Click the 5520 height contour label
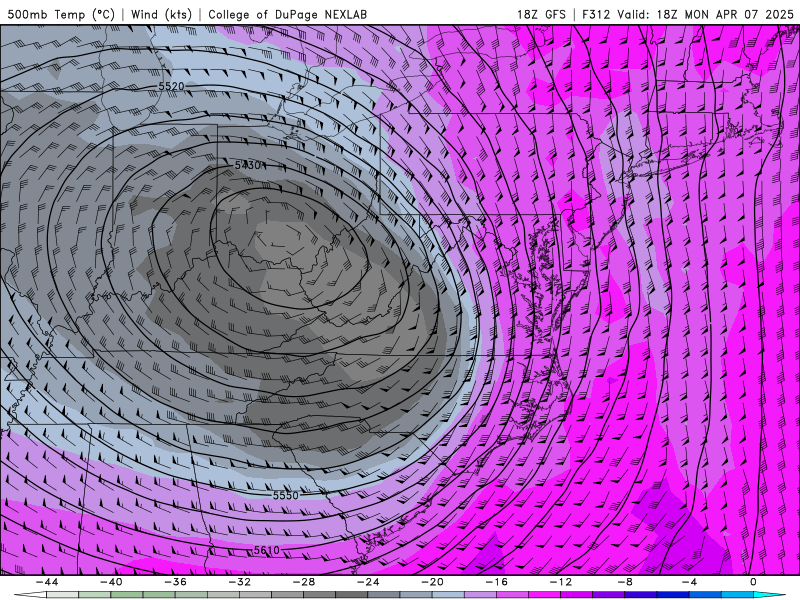Image resolution: width=800 pixels, height=600 pixels. [171, 86]
